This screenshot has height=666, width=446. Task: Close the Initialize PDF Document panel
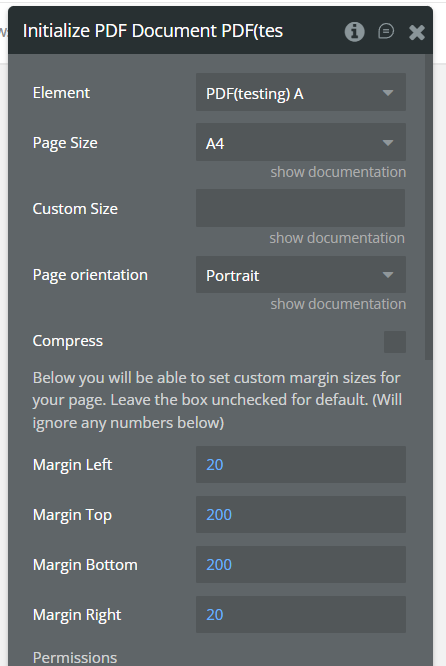417,32
